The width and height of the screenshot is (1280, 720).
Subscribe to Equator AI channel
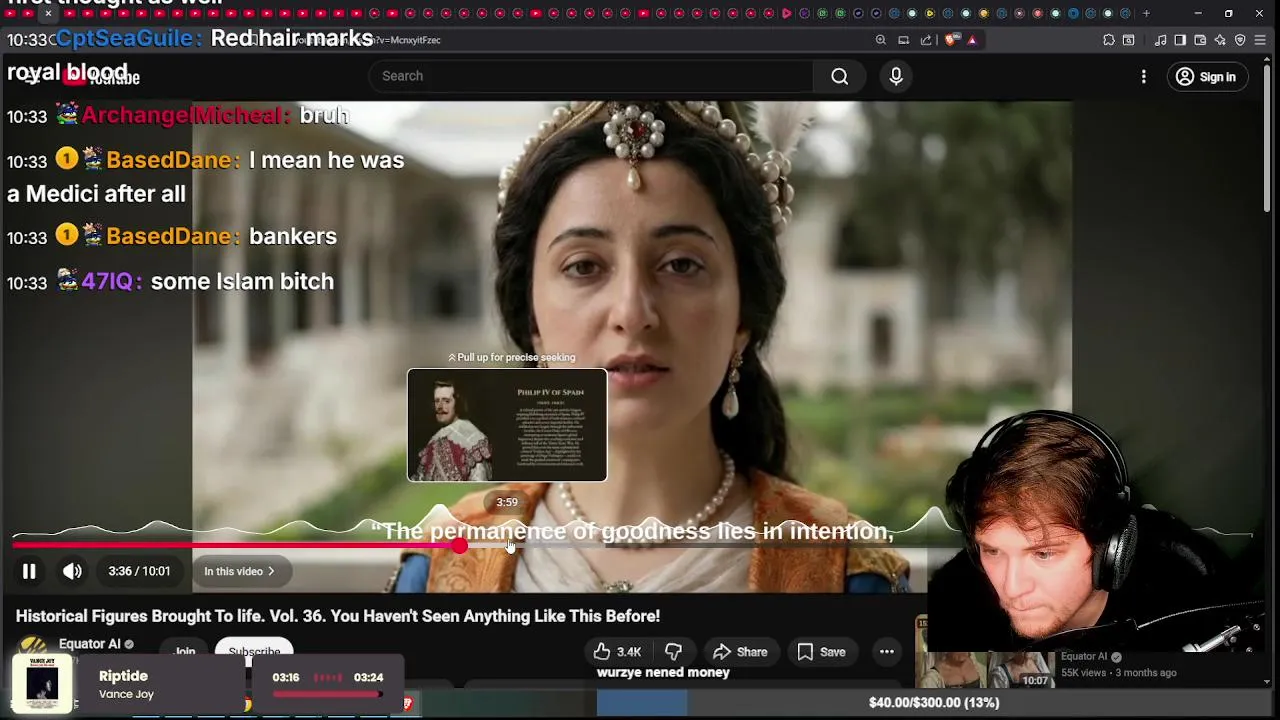click(x=254, y=652)
